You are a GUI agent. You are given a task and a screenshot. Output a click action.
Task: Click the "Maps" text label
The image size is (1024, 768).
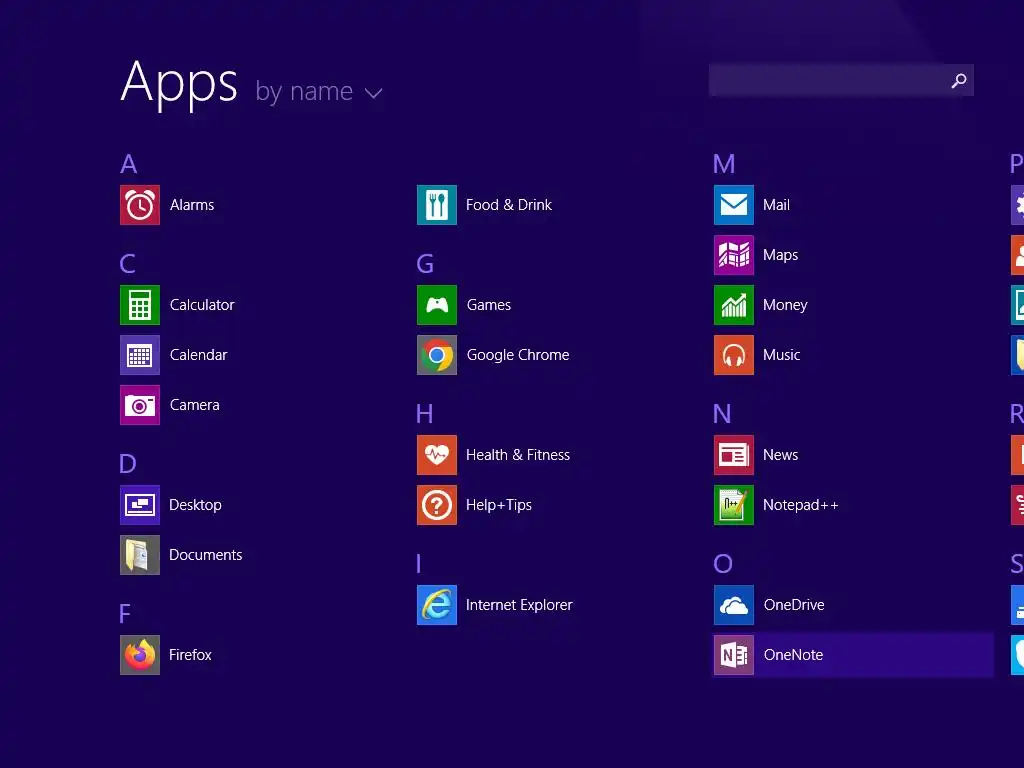point(780,255)
